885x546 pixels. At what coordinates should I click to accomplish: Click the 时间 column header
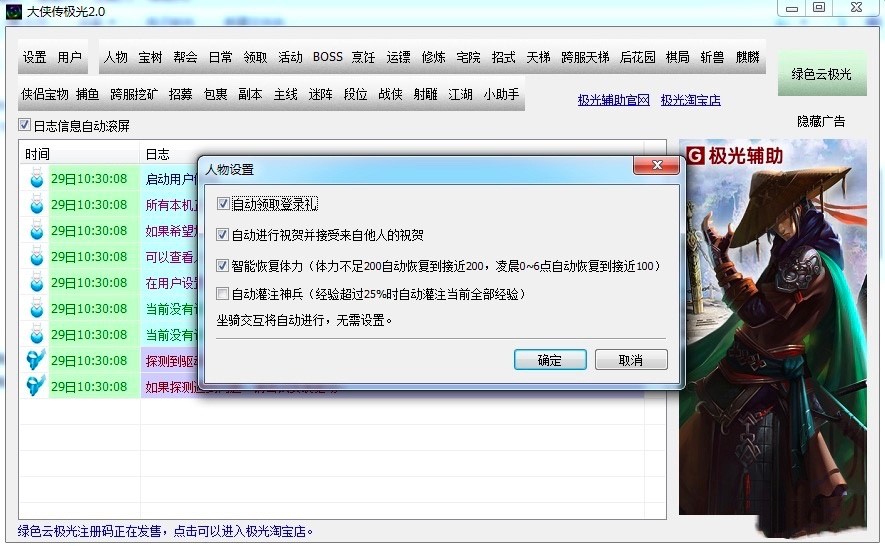(79, 154)
